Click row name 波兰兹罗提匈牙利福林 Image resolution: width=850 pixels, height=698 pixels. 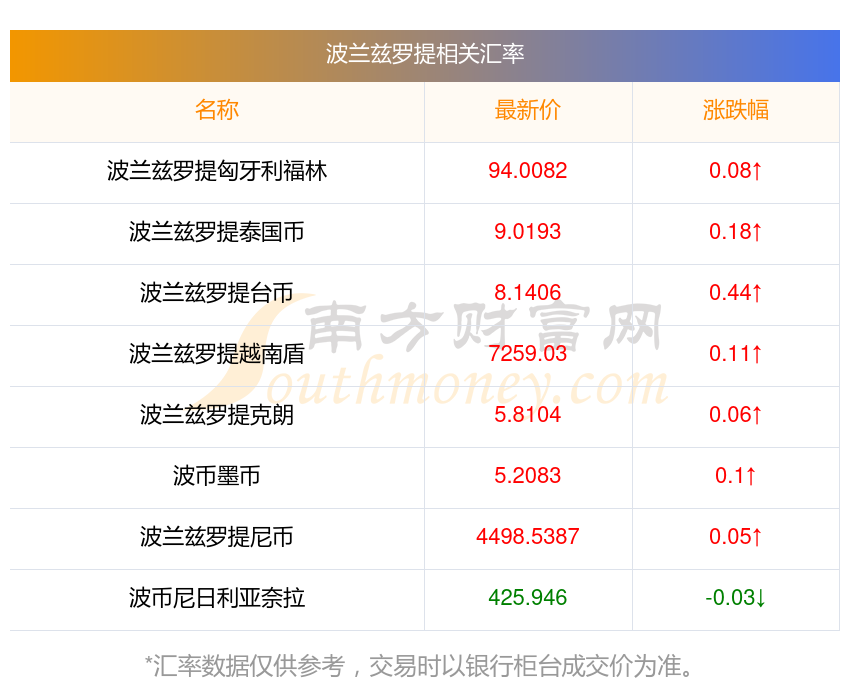[217, 171]
